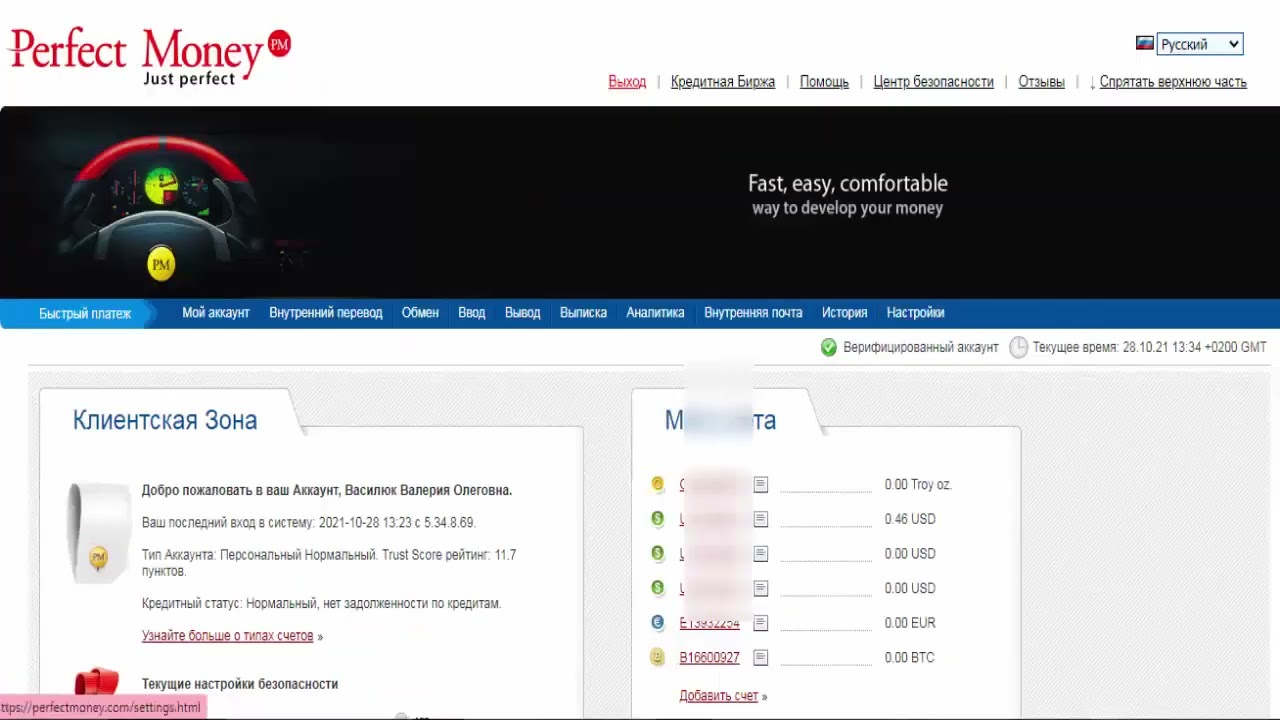The height and width of the screenshot is (720, 1280).
Task: Click the Текущее время 28.10.21 text
Action: pos(1150,347)
